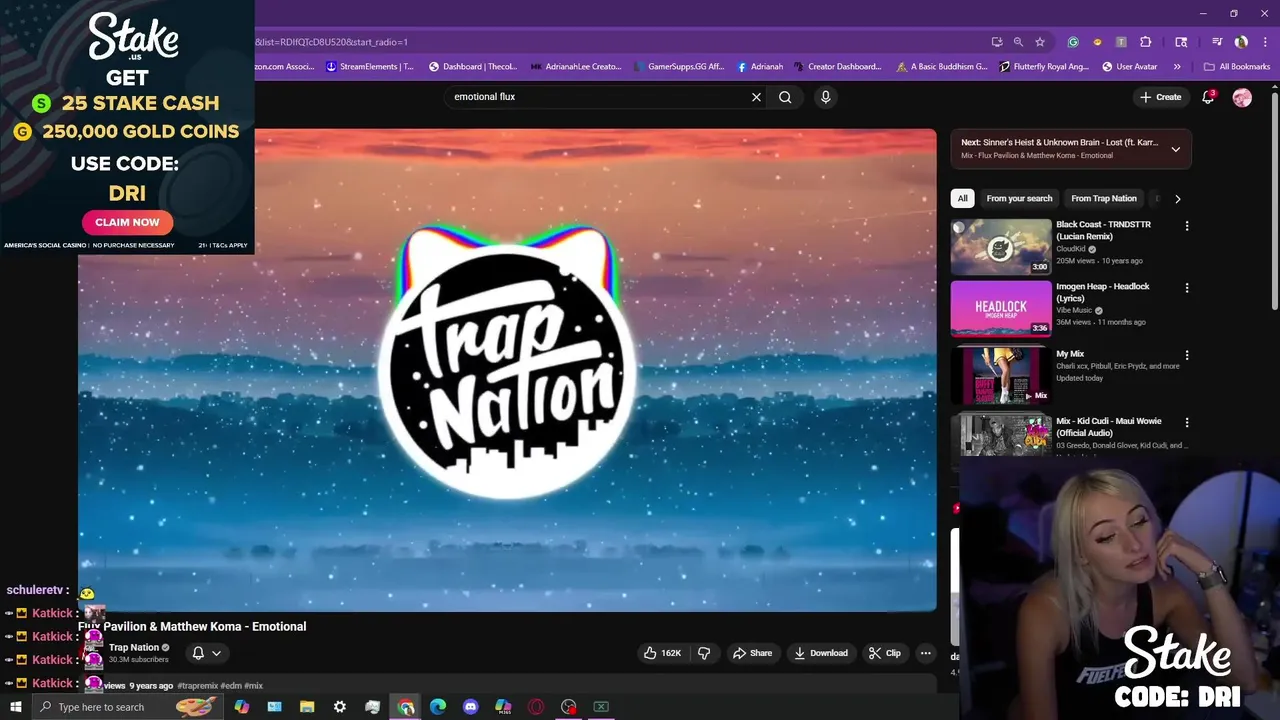This screenshot has height=720, width=1280.
Task: Show more filter chips with right arrow
Action: 1177,198
